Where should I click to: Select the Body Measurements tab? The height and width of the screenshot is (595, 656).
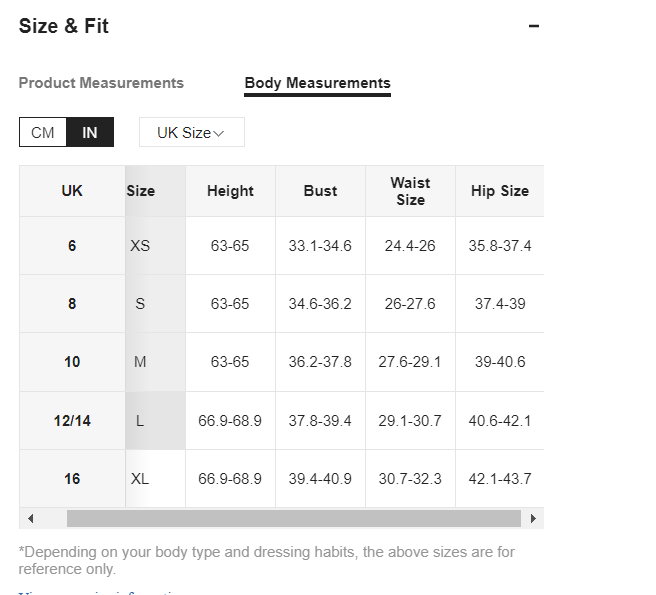(x=318, y=83)
